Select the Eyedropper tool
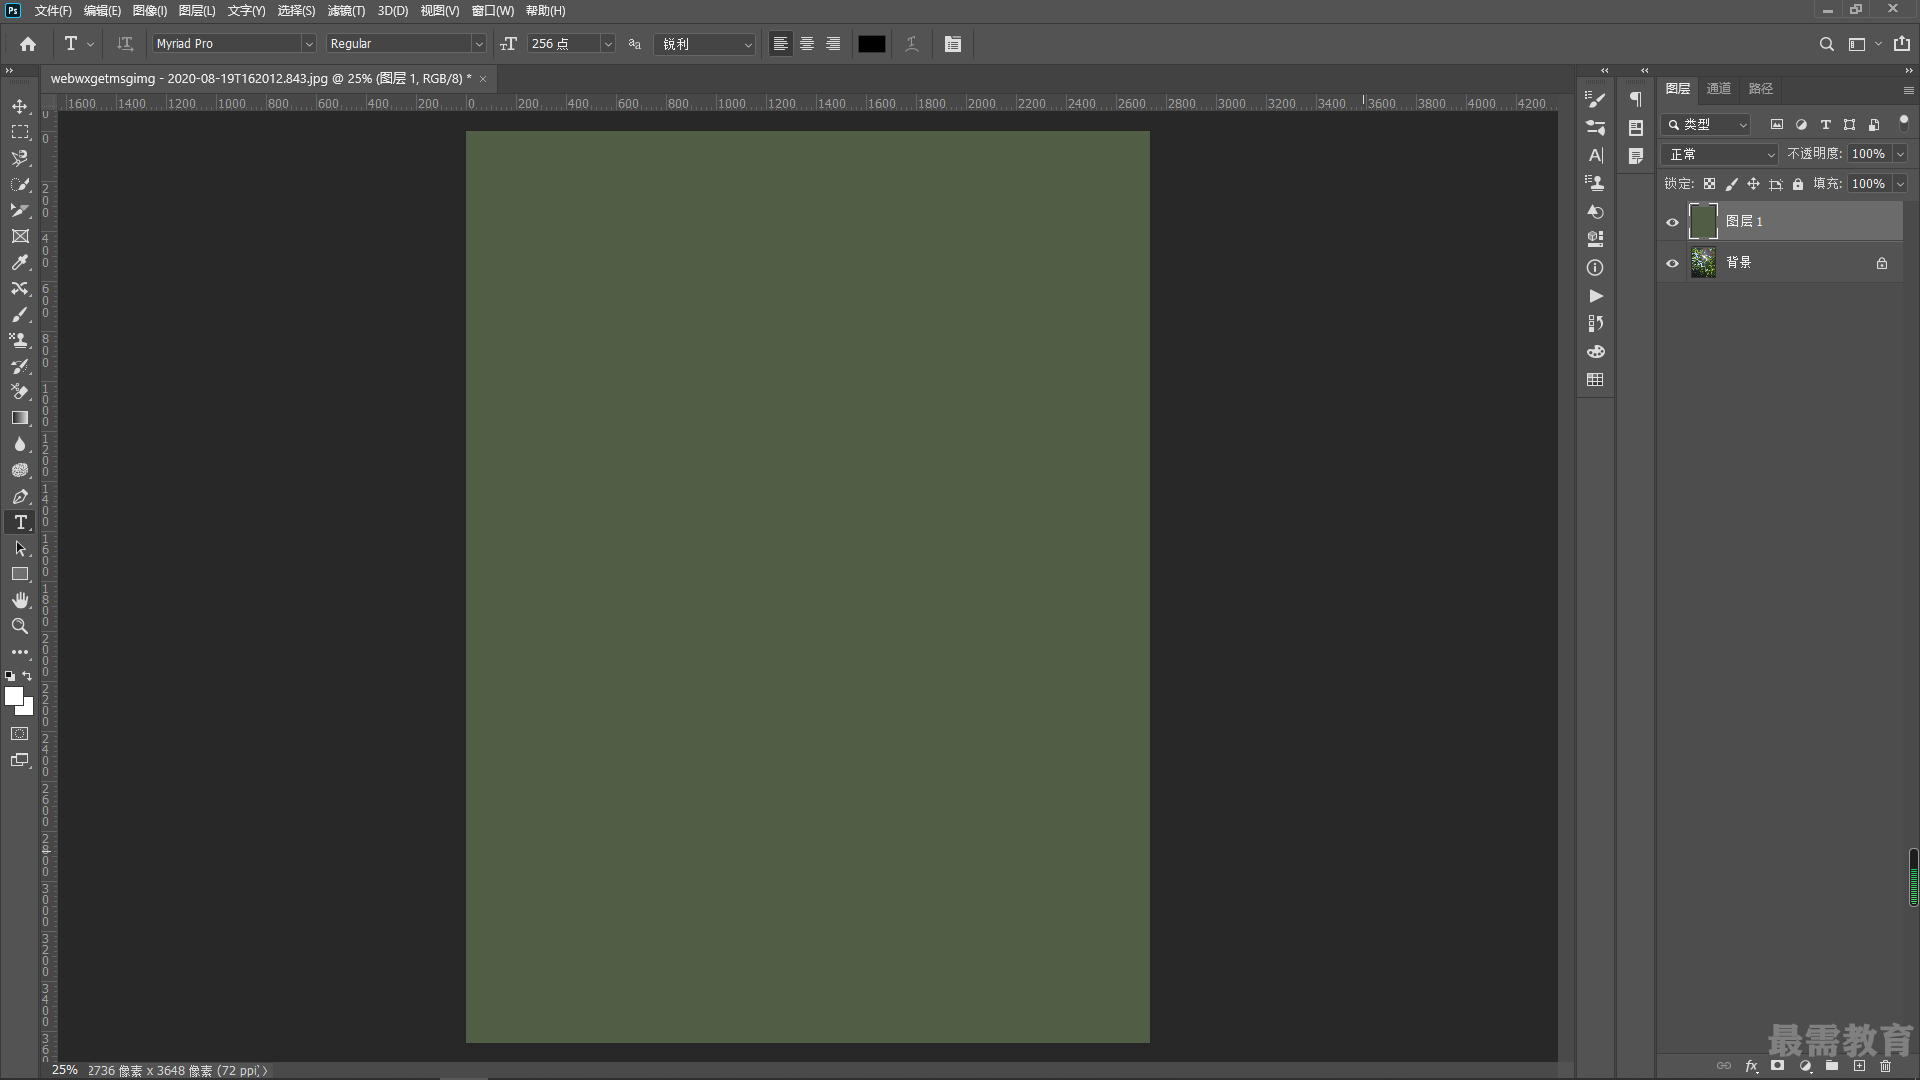This screenshot has width=1920, height=1080. pos(20,262)
